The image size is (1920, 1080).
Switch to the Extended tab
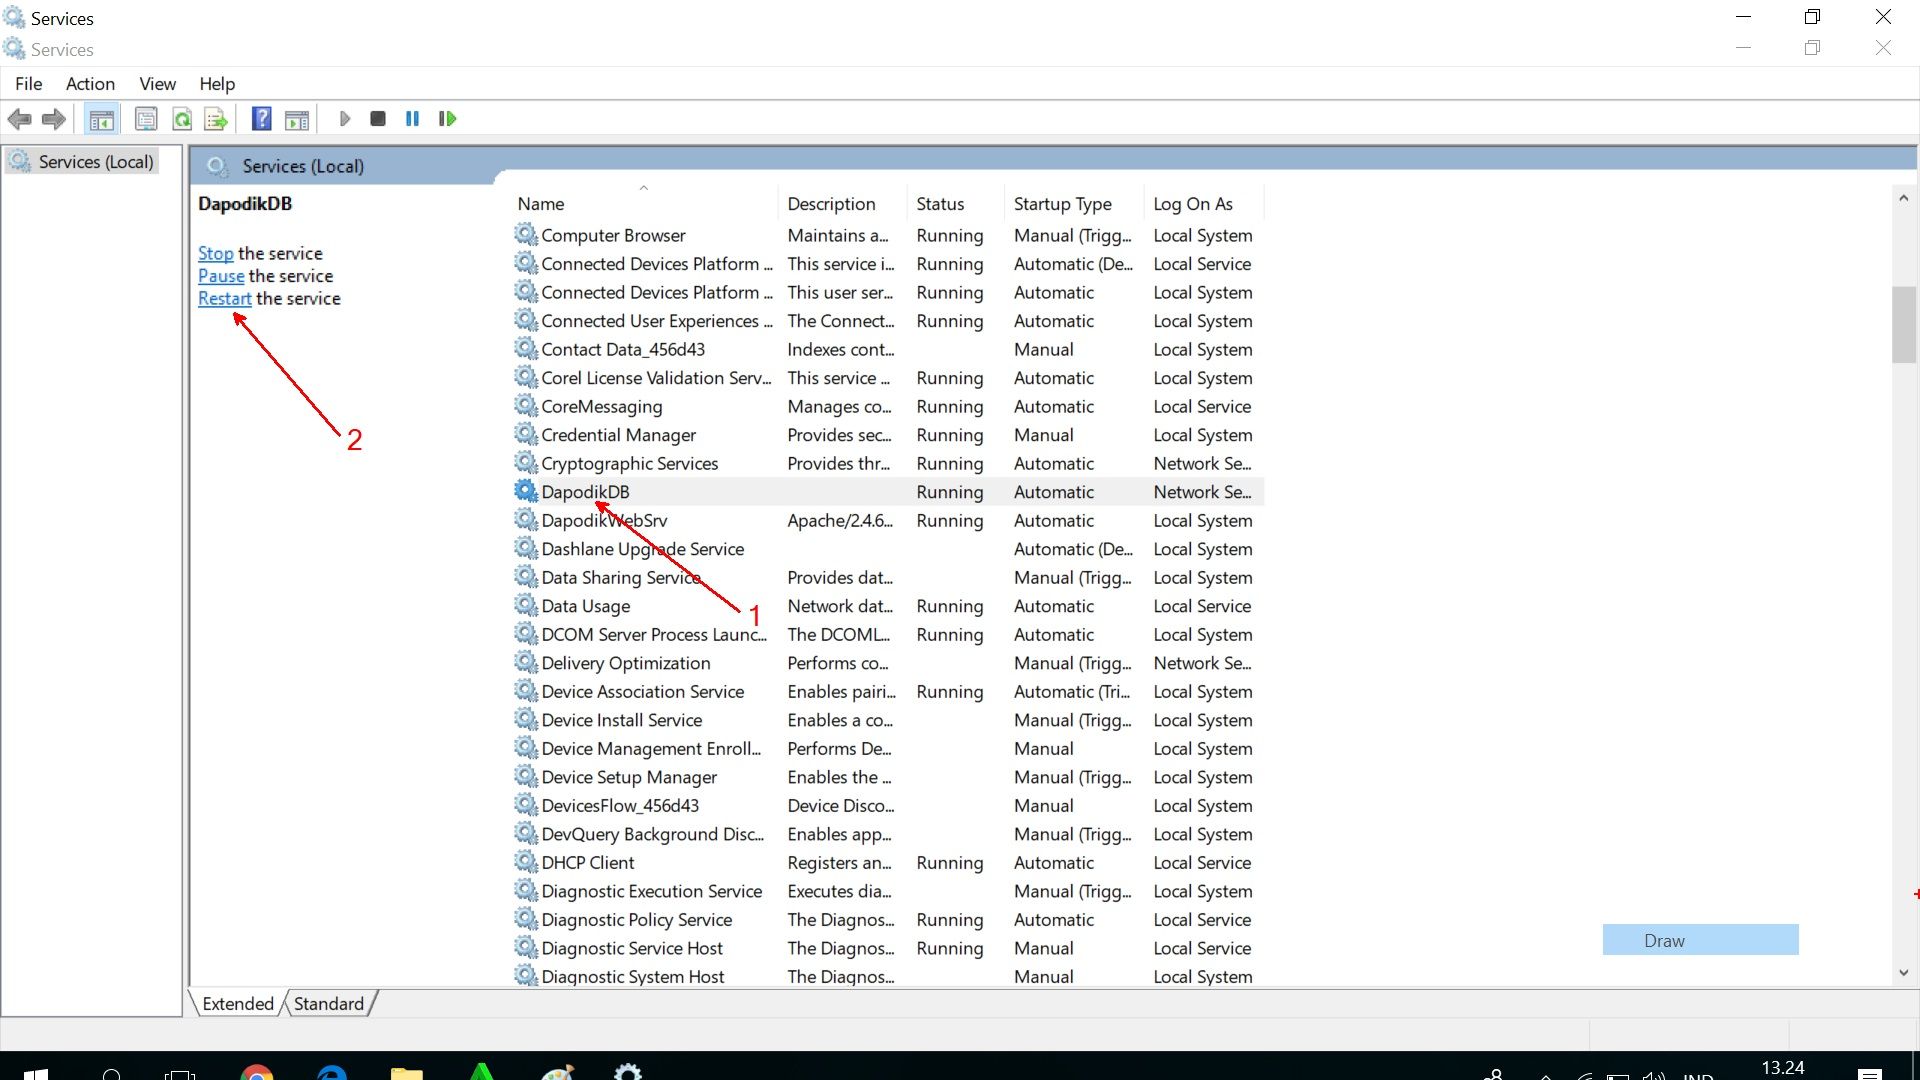(237, 1003)
